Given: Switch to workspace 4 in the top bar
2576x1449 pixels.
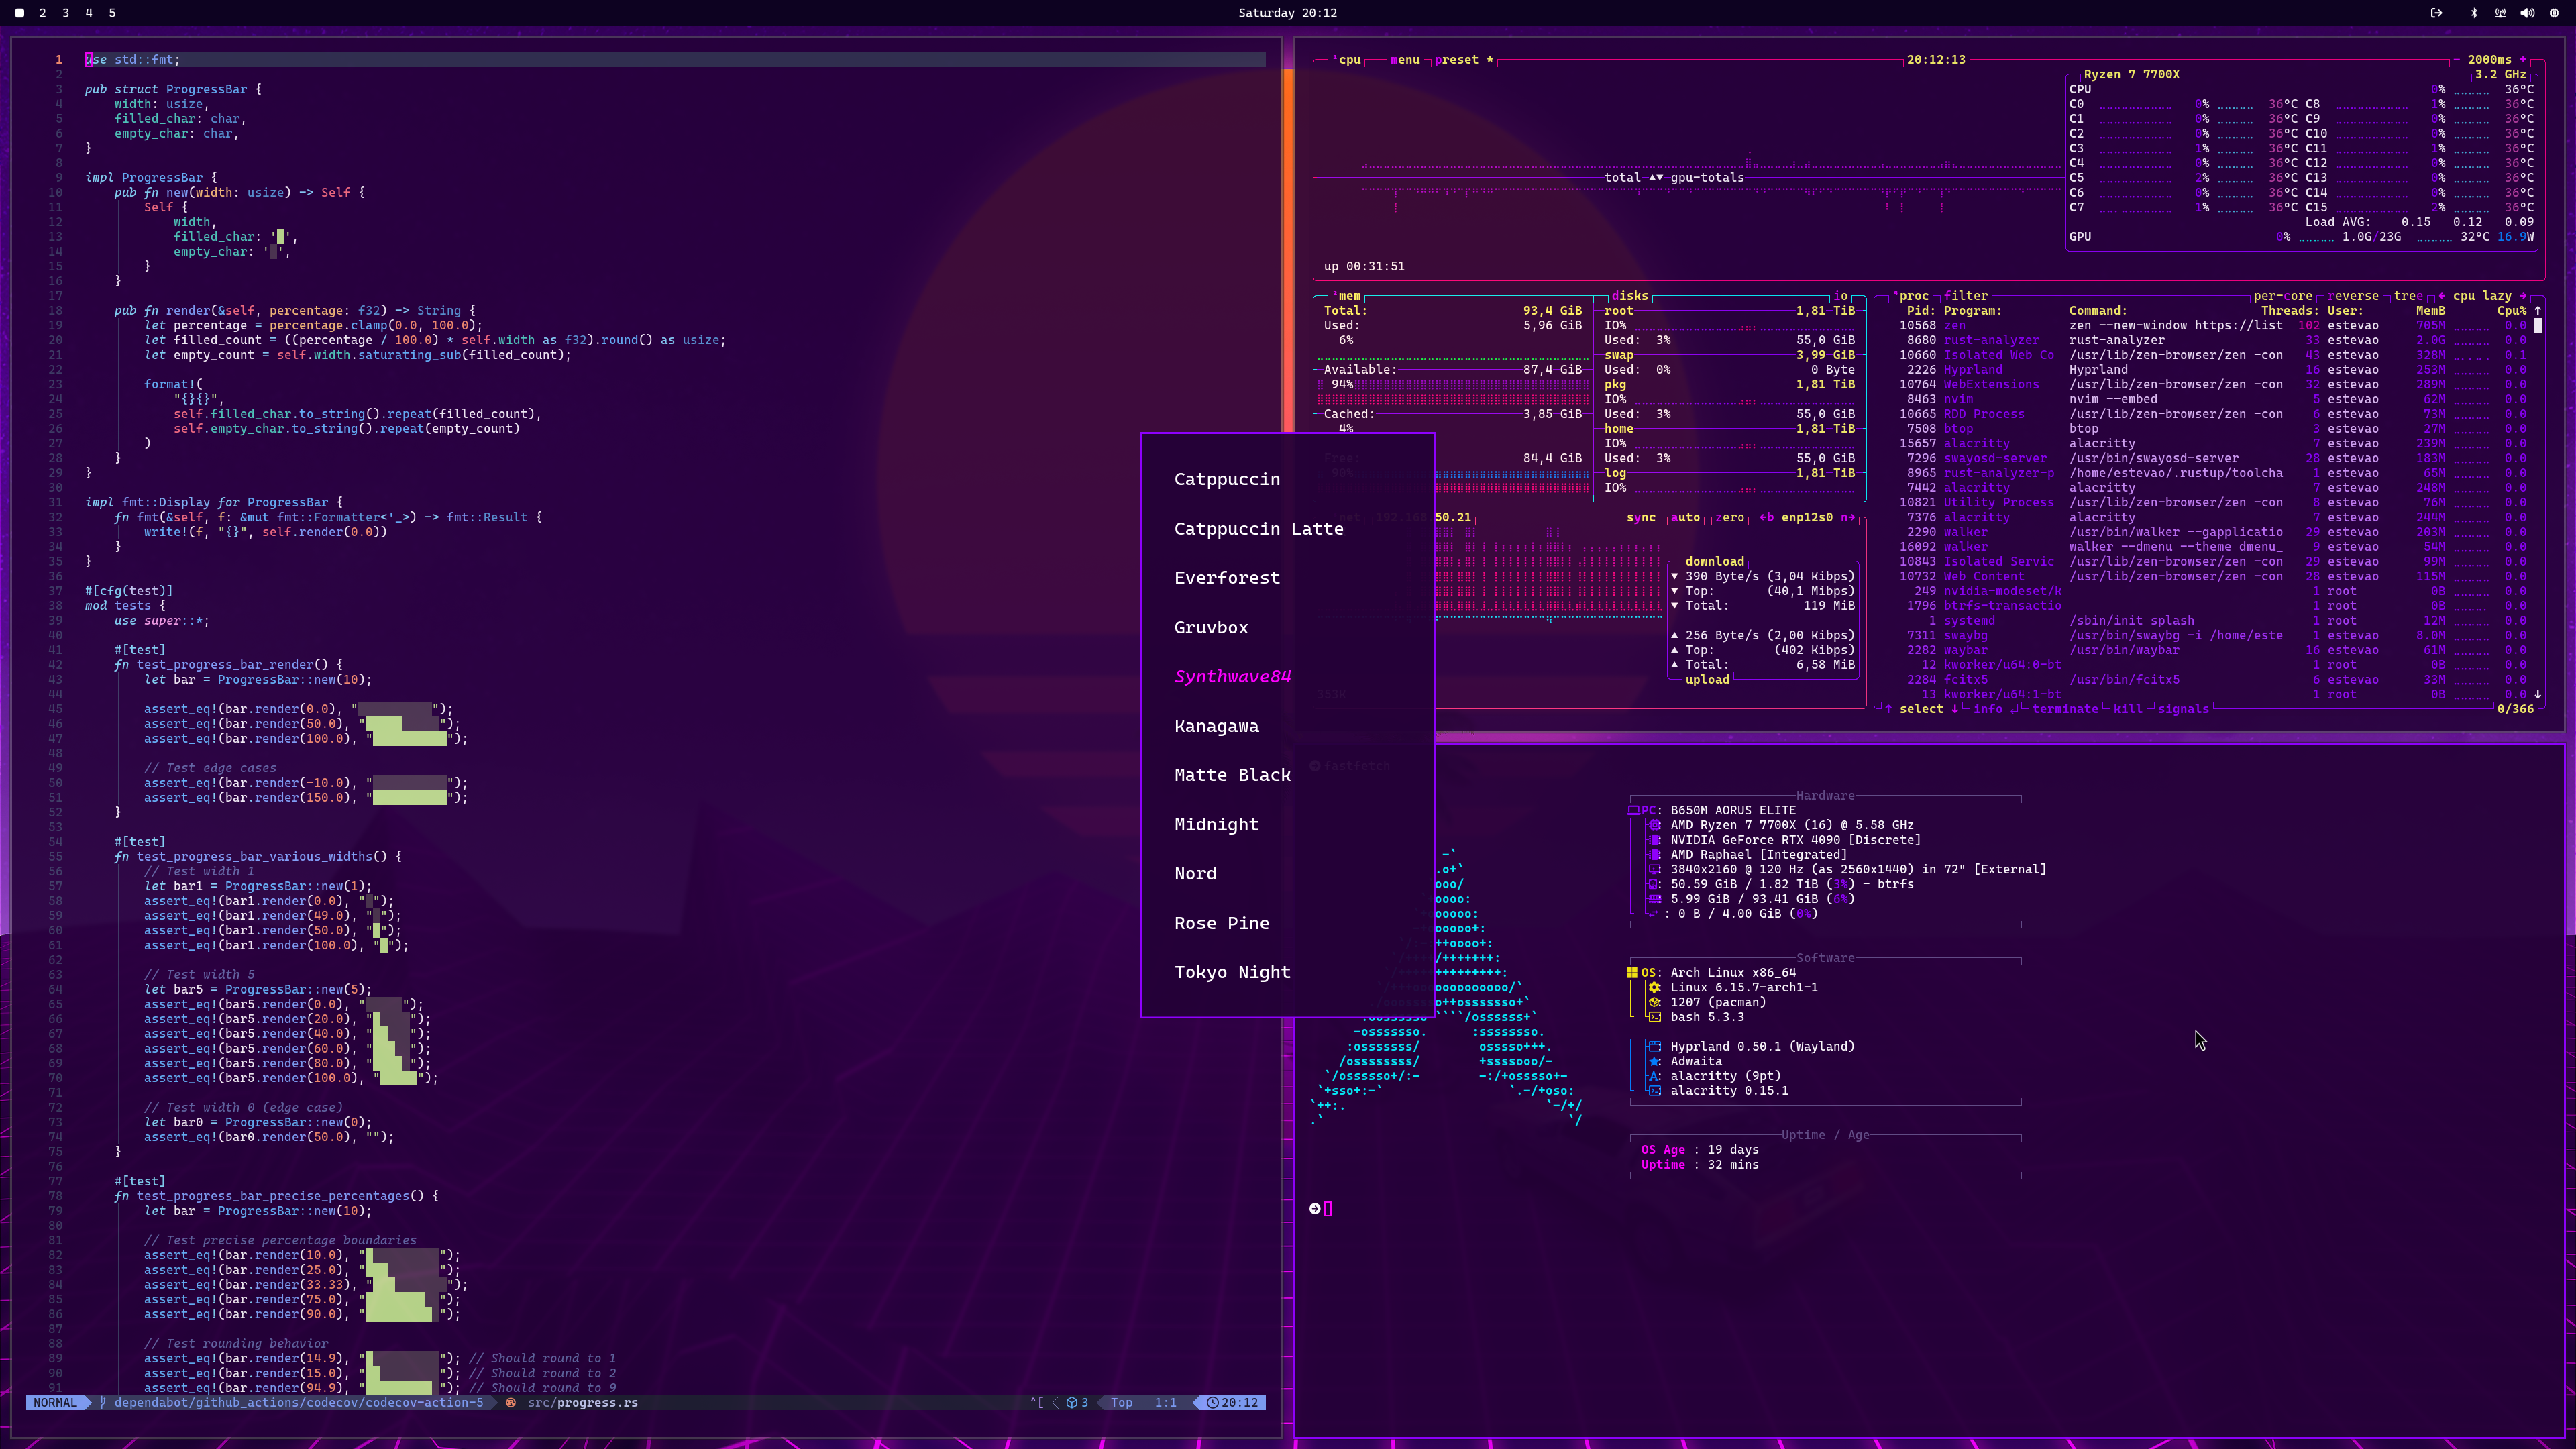Looking at the screenshot, I should [88, 13].
